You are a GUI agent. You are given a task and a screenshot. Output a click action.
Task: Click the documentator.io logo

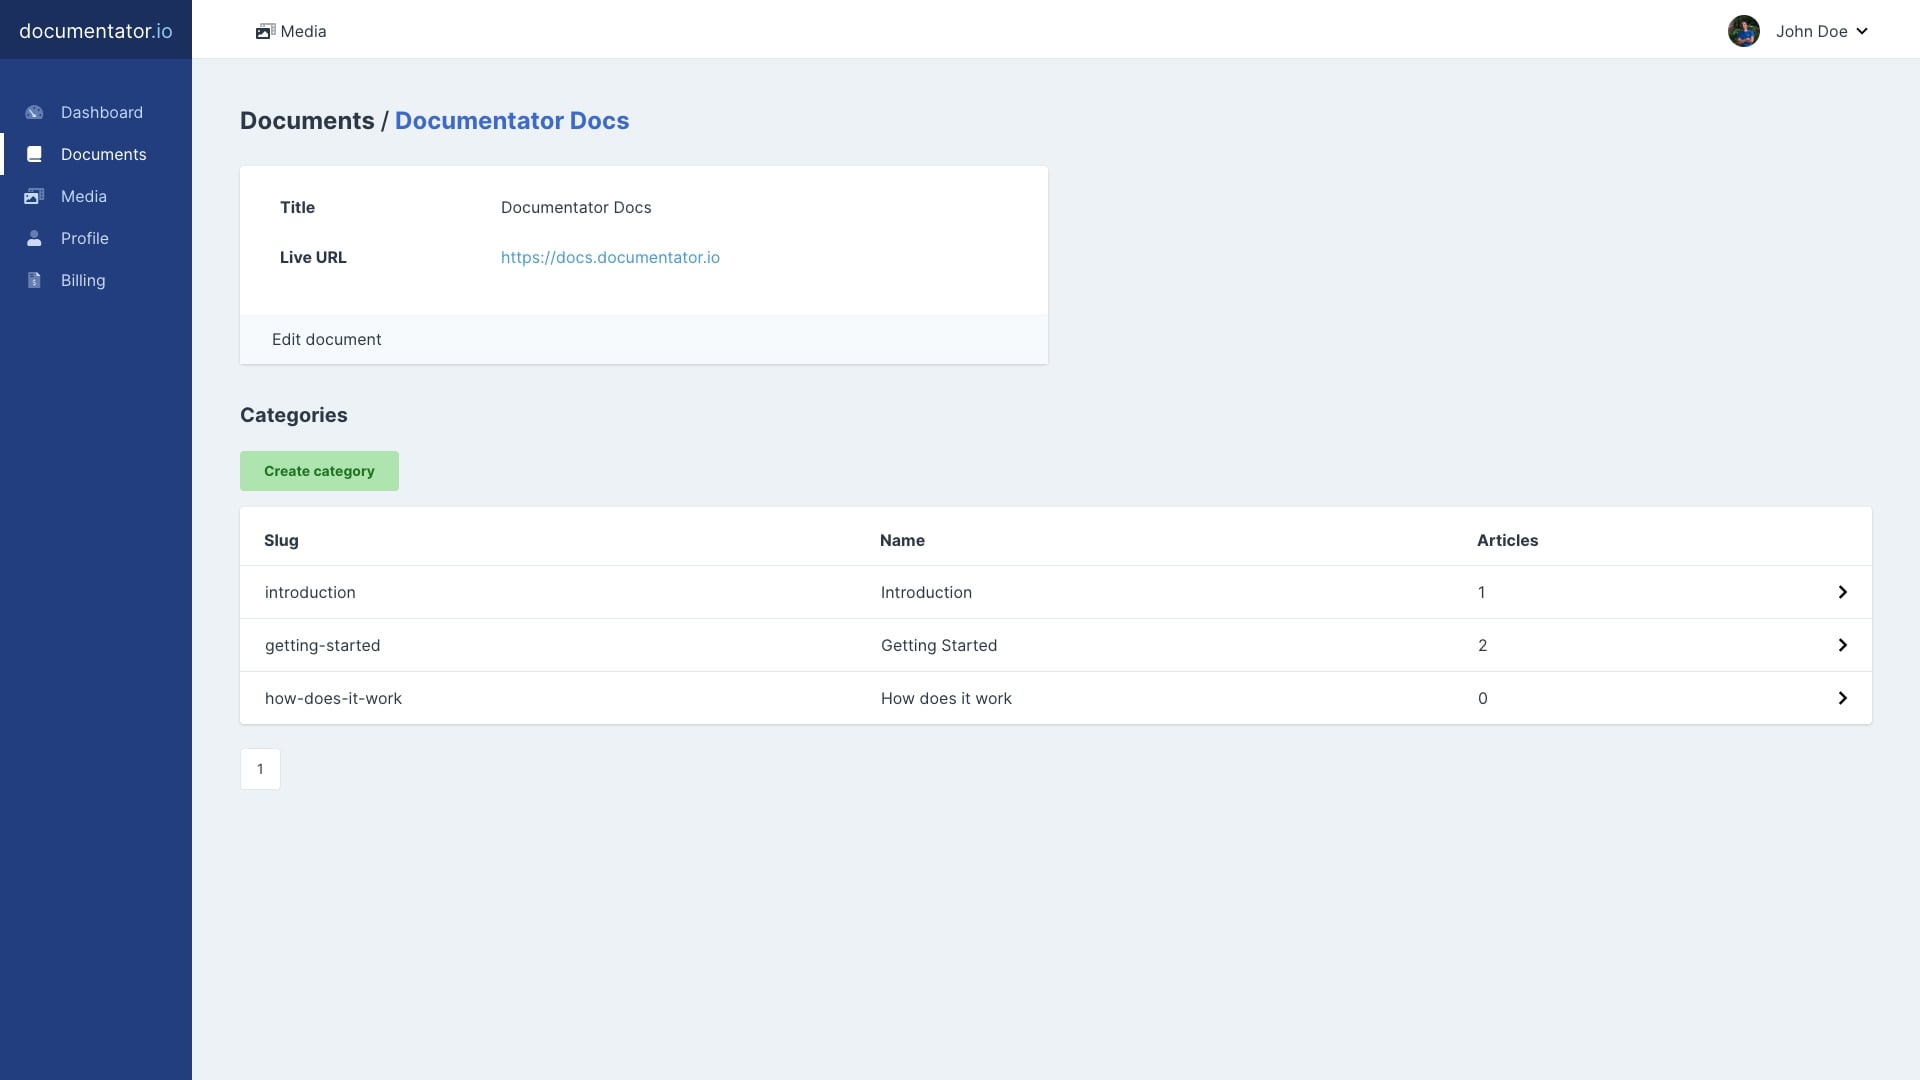(x=96, y=31)
